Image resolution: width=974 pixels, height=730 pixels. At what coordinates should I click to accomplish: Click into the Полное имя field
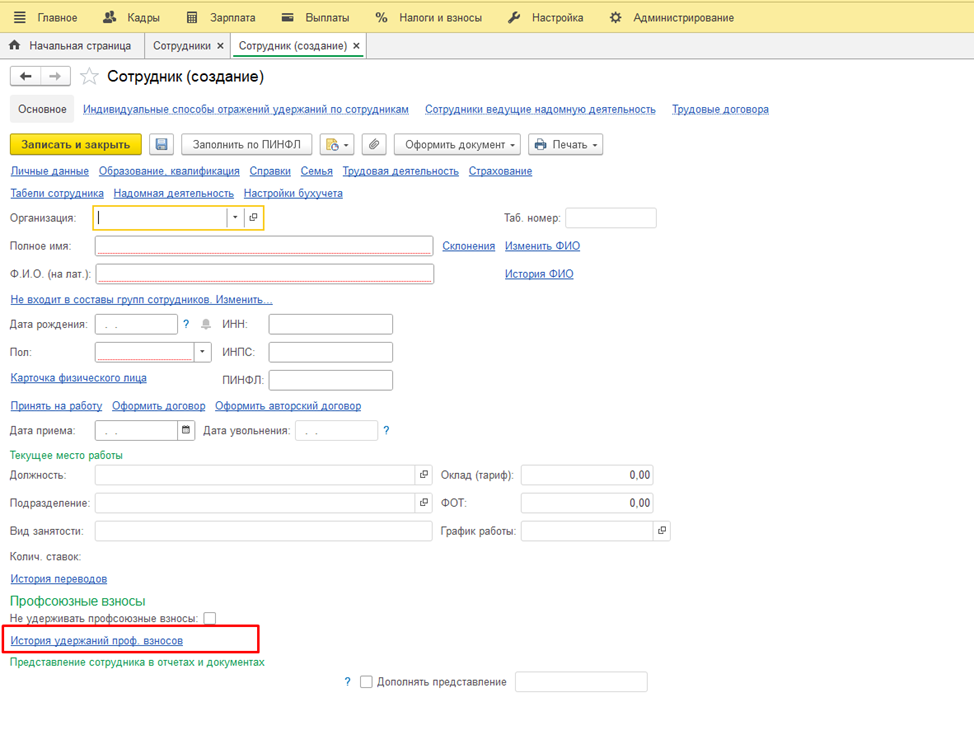(x=264, y=246)
